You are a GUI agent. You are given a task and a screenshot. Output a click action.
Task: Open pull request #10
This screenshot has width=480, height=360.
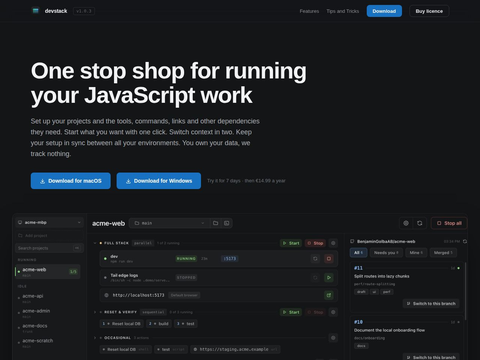click(x=406, y=338)
